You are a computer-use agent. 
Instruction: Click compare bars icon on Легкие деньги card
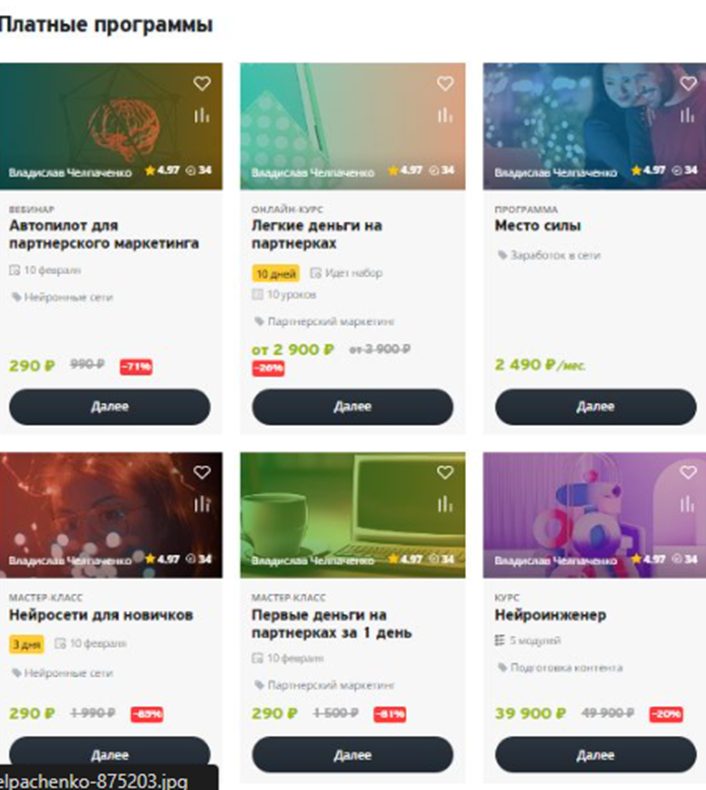click(444, 115)
